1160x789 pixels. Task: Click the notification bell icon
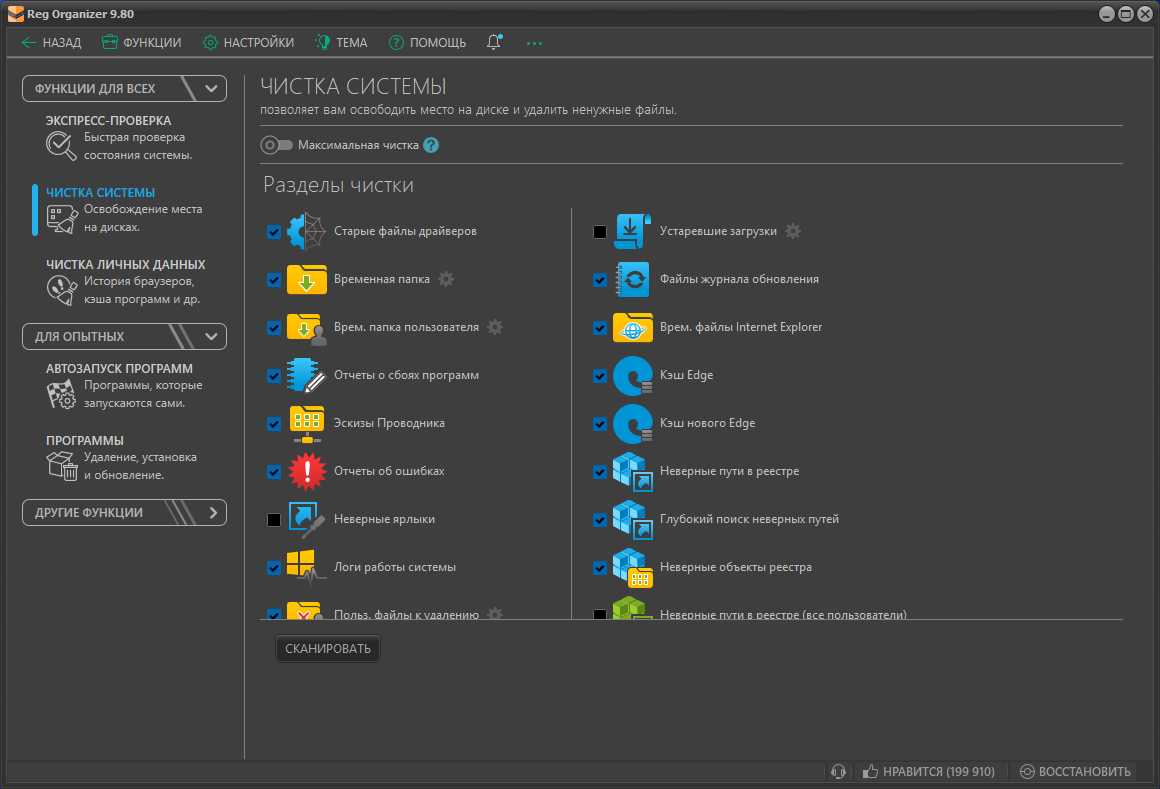[494, 42]
